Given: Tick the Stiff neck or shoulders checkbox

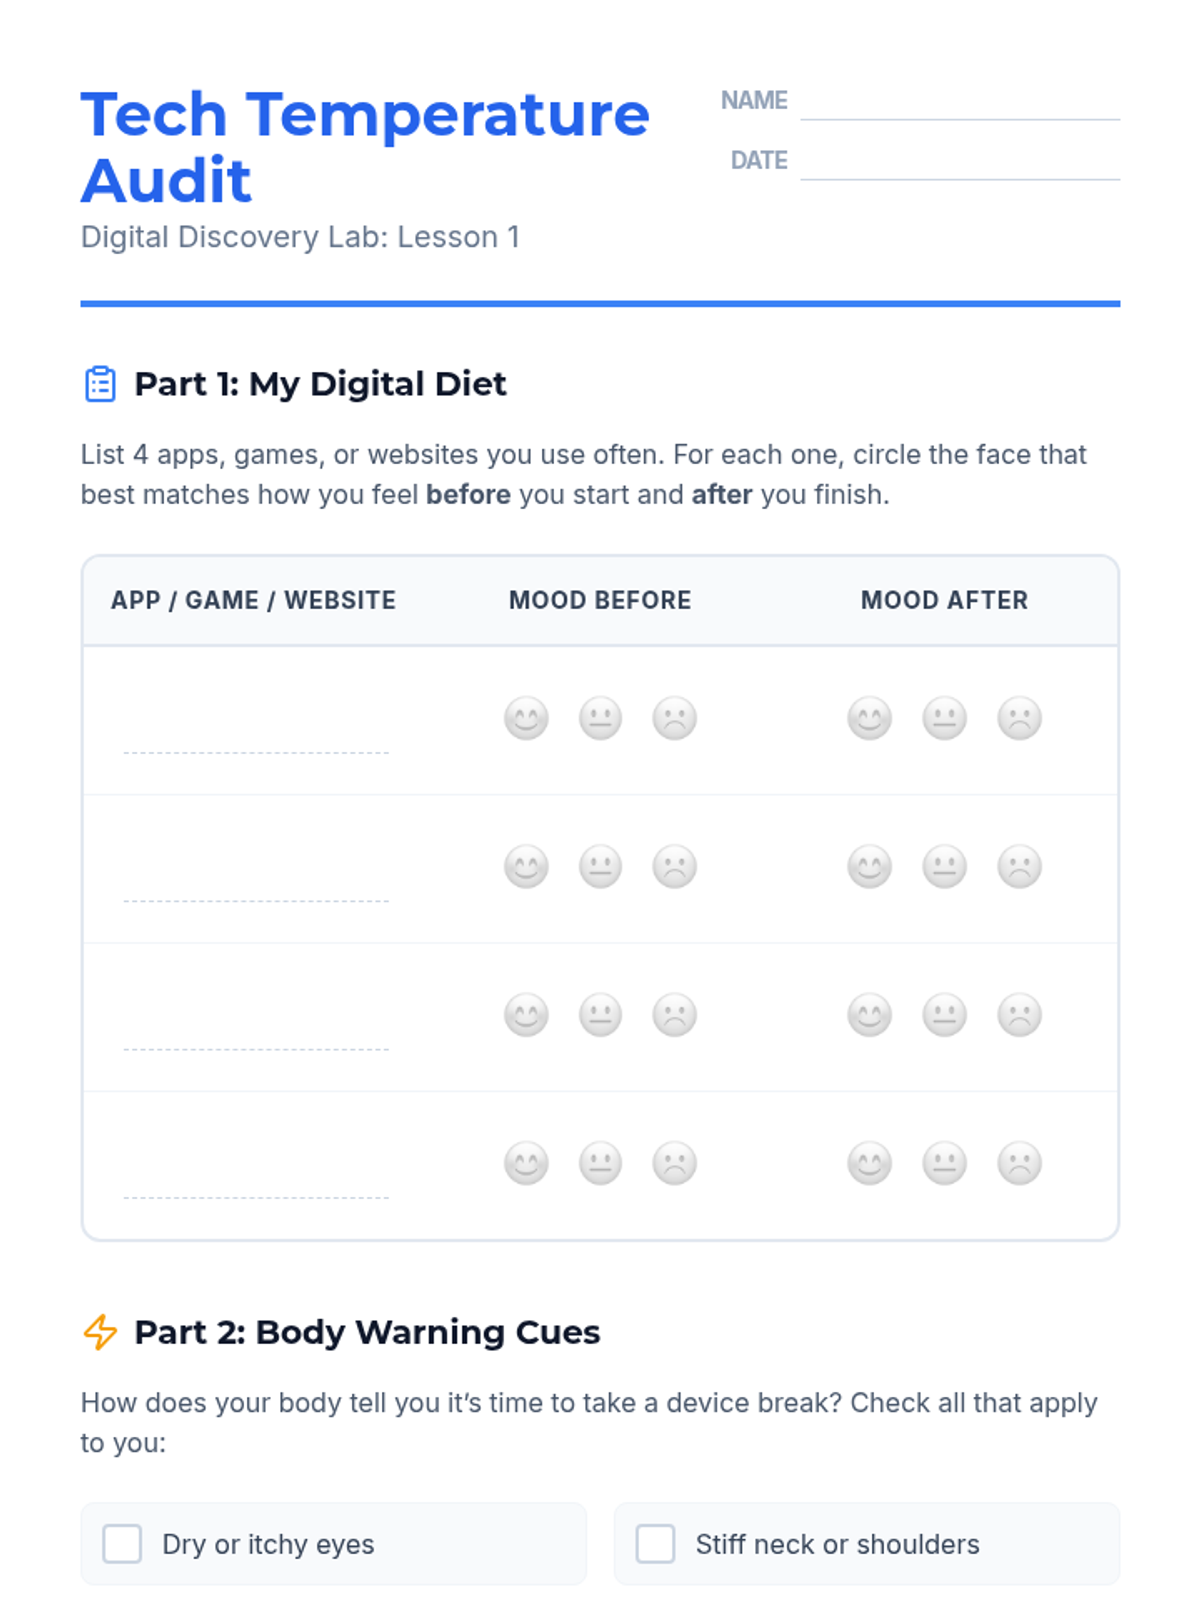Looking at the screenshot, I should tap(656, 1544).
